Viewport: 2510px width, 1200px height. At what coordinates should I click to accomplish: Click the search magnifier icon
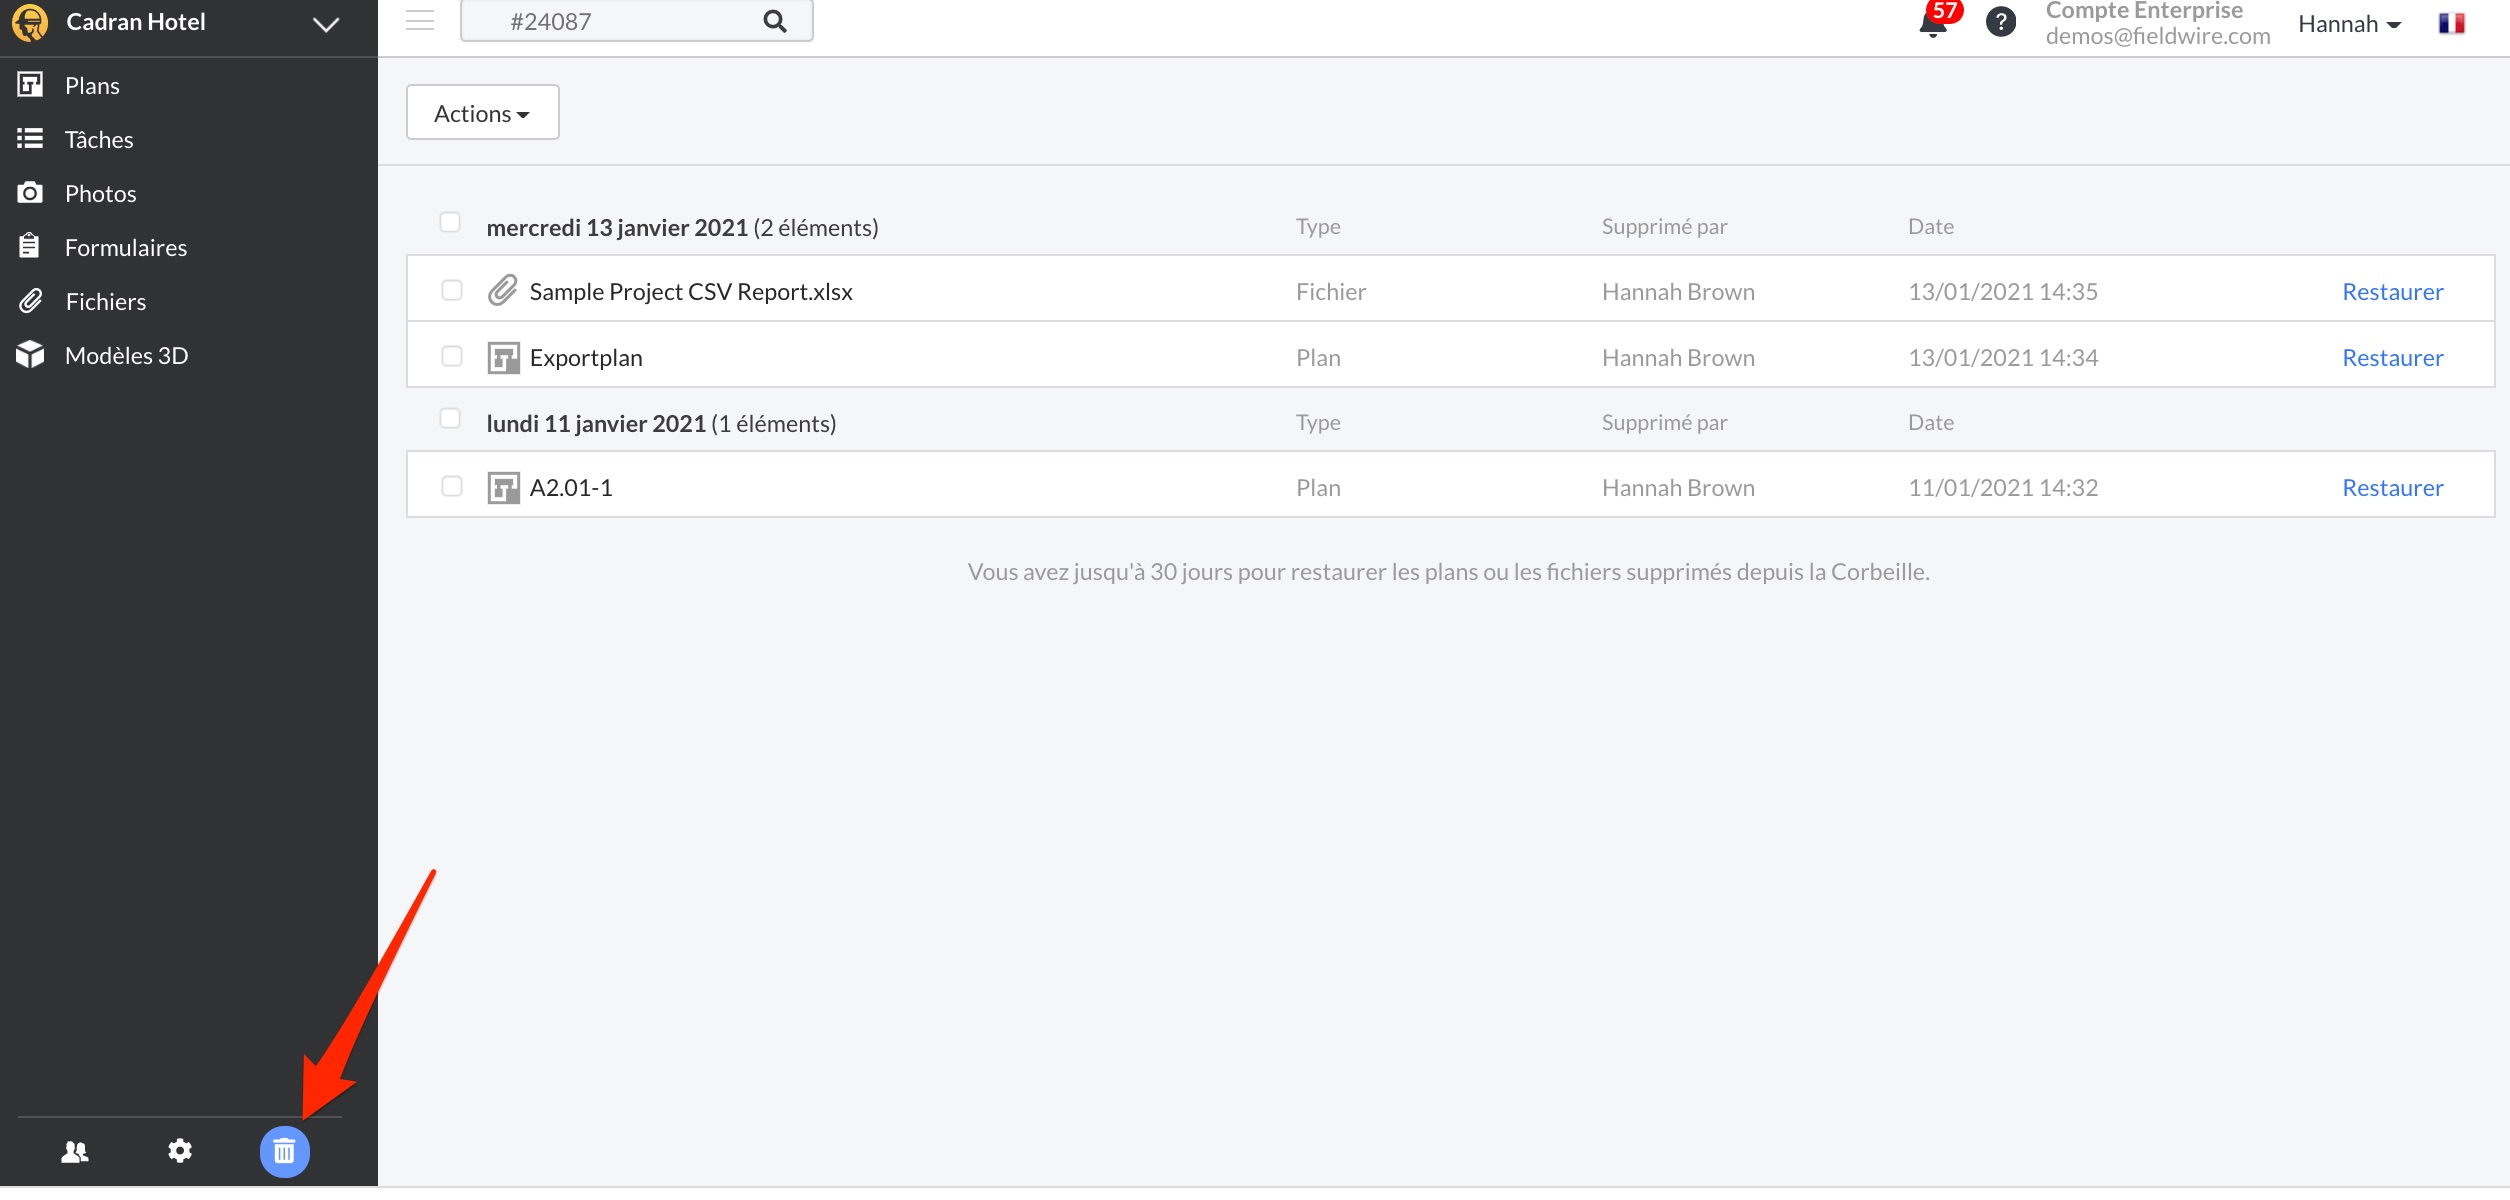tap(775, 21)
